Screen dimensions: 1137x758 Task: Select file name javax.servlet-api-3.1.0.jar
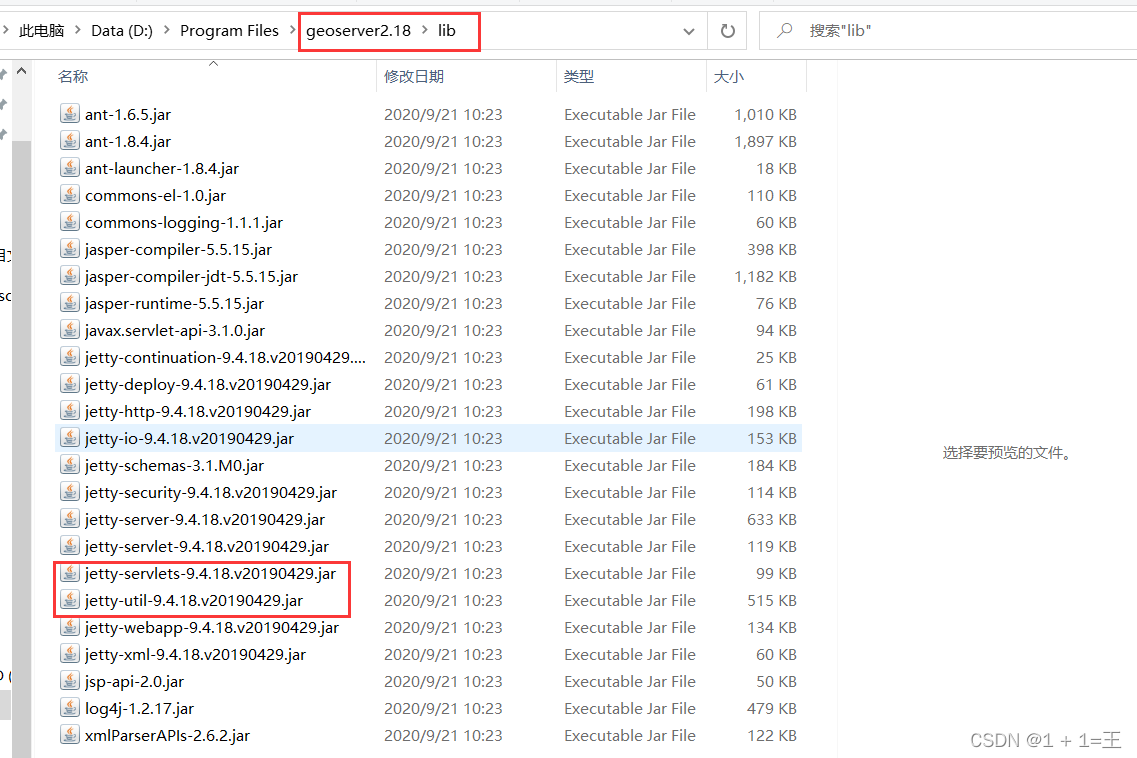[x=175, y=331]
